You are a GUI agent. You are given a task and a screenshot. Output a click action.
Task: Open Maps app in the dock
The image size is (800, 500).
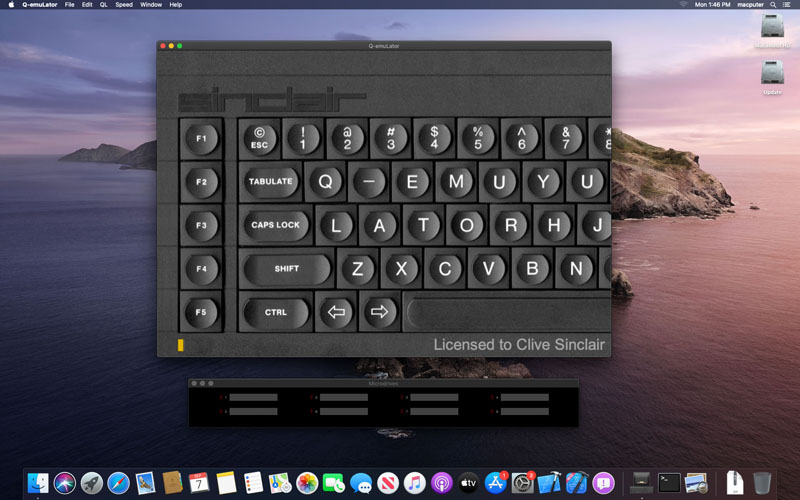pyautogui.click(x=280, y=483)
